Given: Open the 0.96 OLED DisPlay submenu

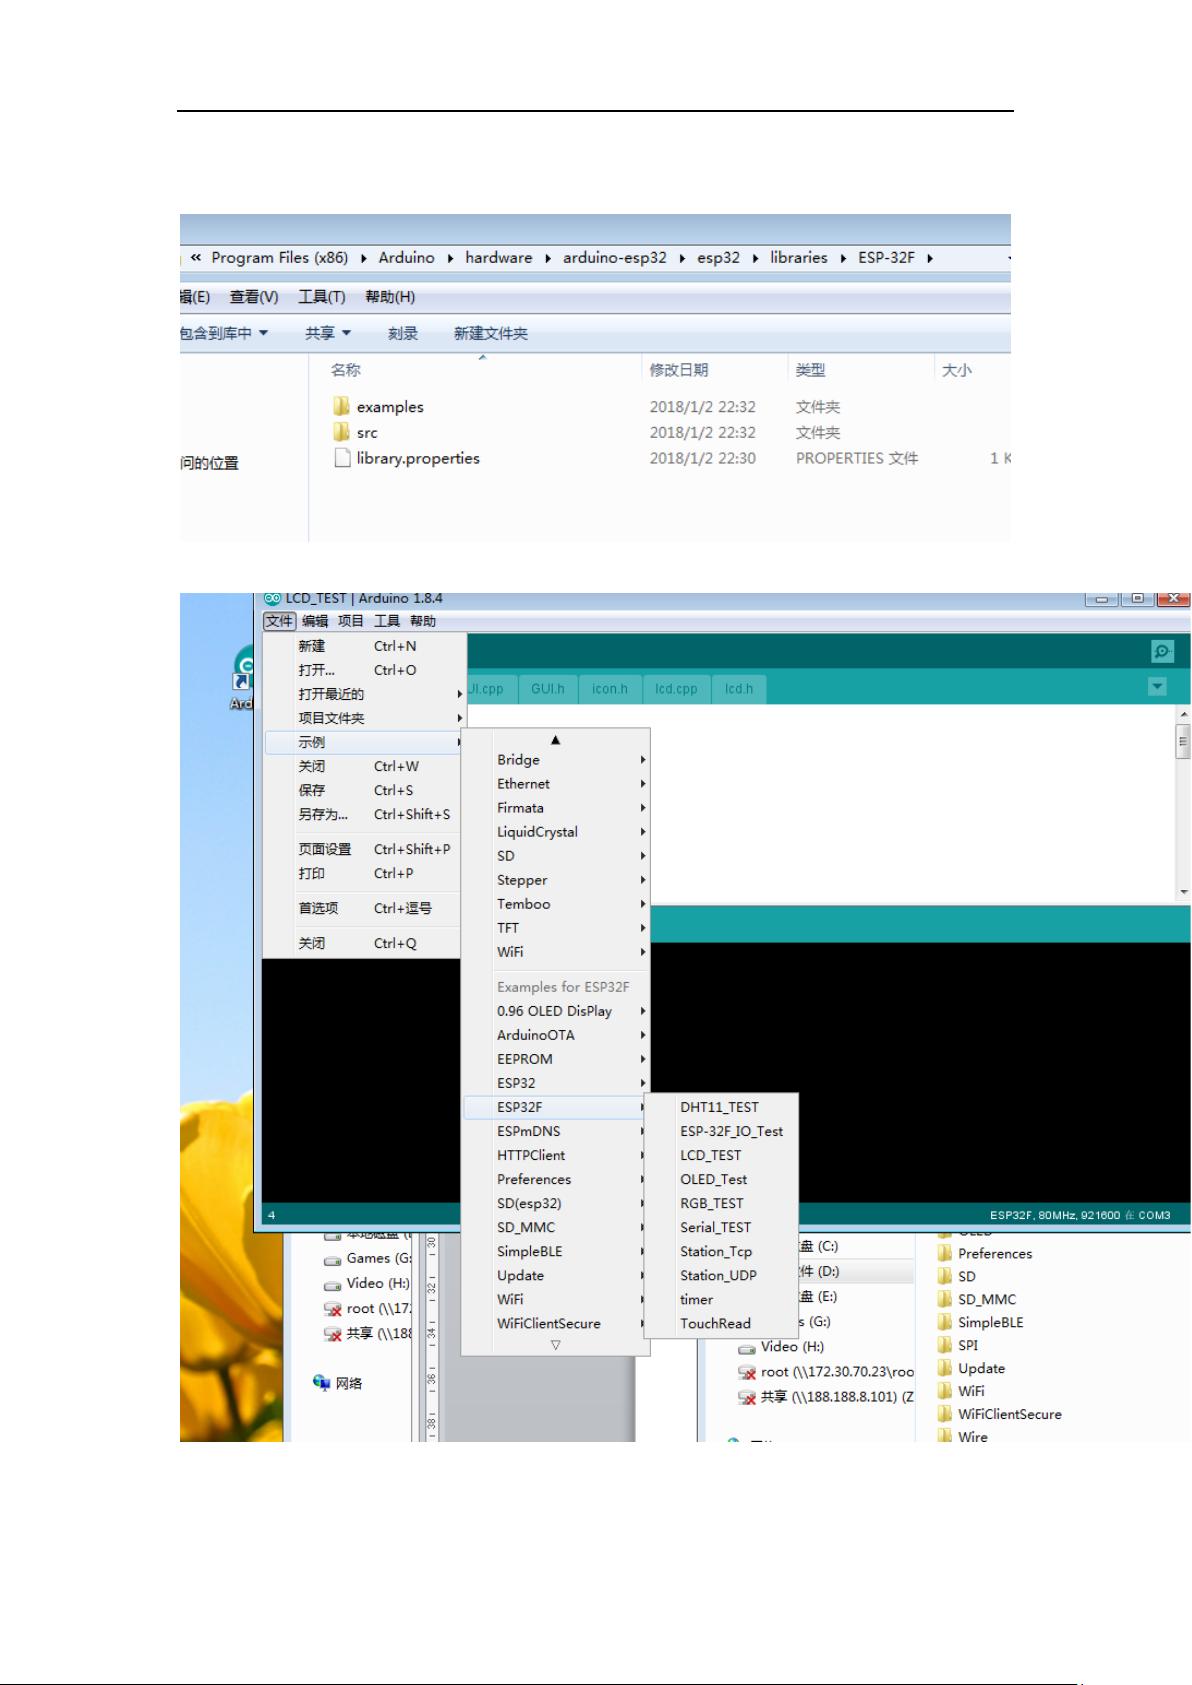Looking at the screenshot, I should pos(555,1011).
